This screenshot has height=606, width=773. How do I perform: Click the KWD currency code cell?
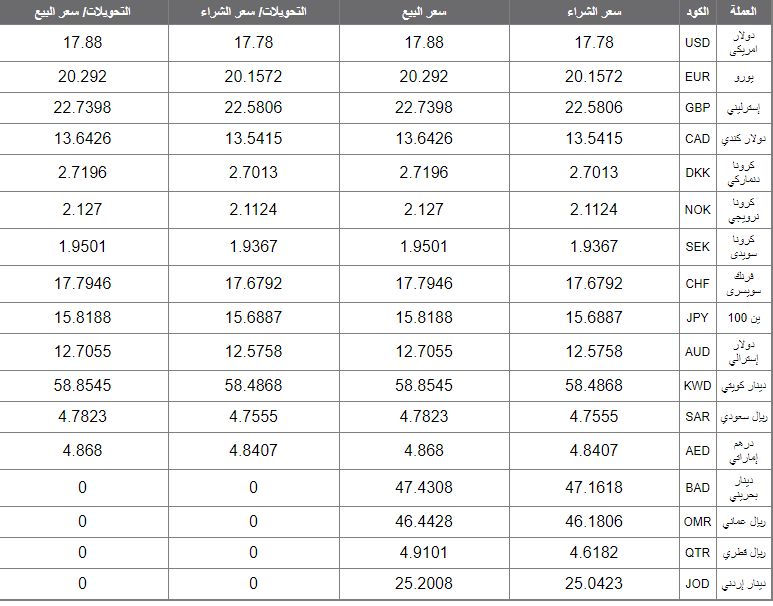click(x=697, y=386)
